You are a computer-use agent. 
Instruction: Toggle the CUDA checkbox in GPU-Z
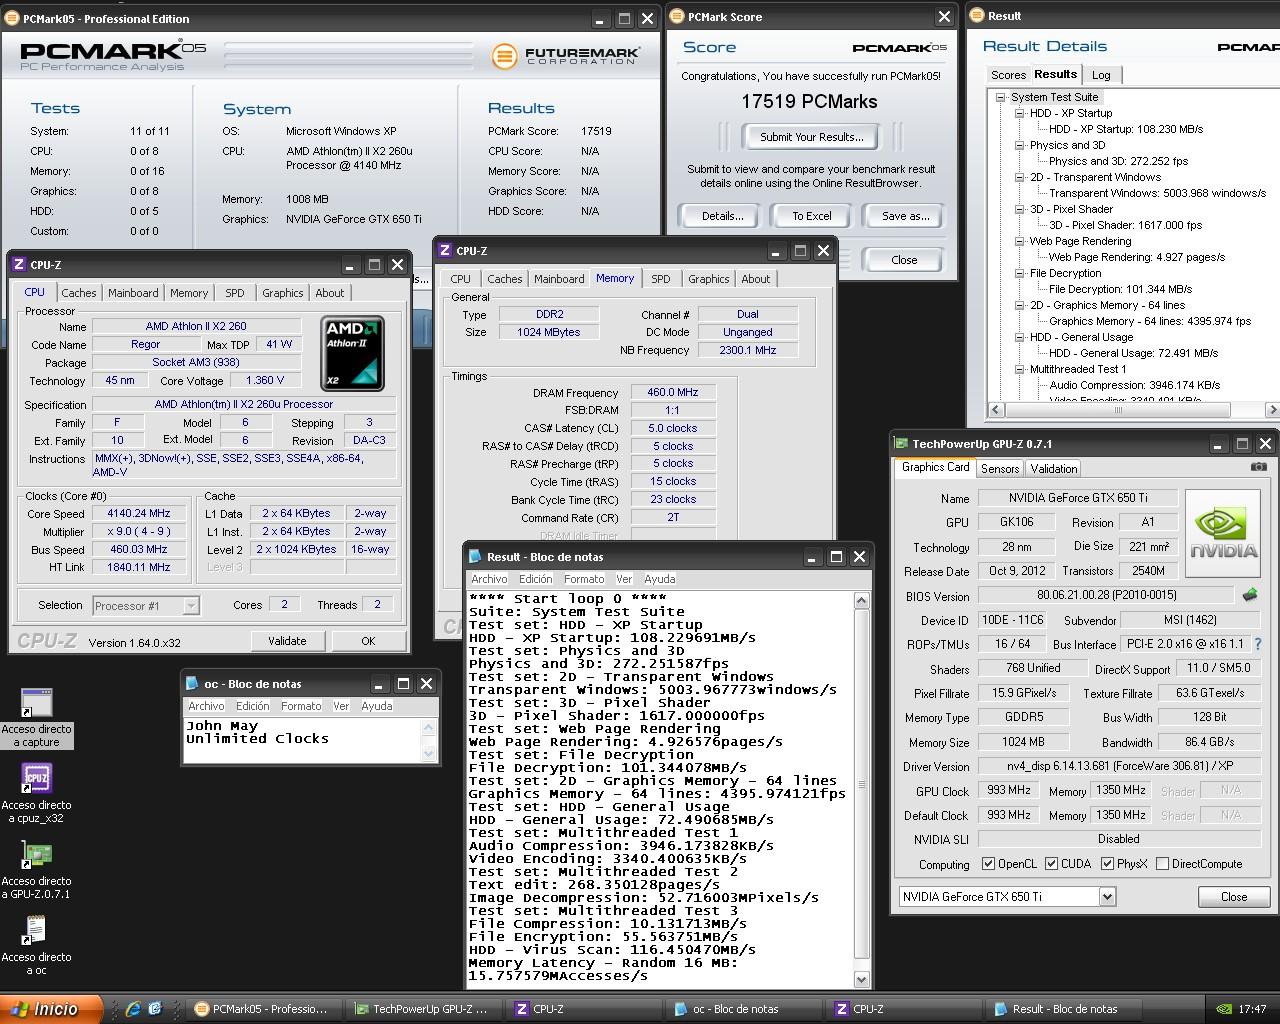pos(1051,864)
